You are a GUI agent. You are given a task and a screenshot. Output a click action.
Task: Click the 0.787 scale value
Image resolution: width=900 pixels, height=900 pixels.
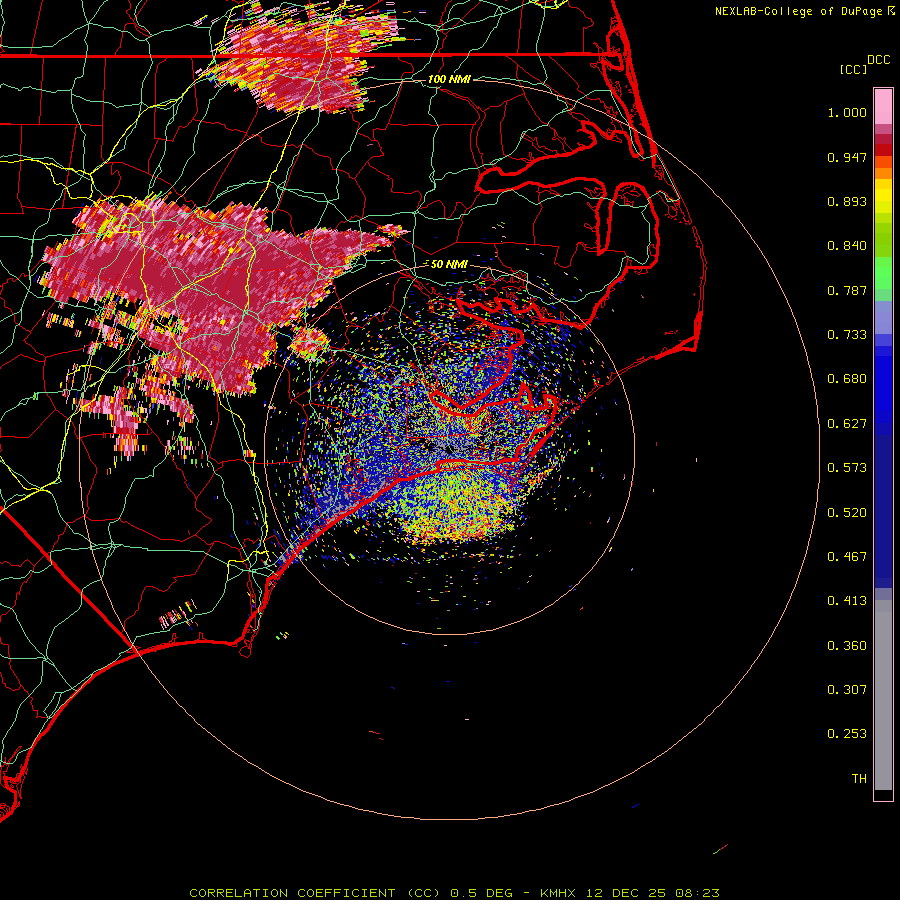[x=847, y=290]
